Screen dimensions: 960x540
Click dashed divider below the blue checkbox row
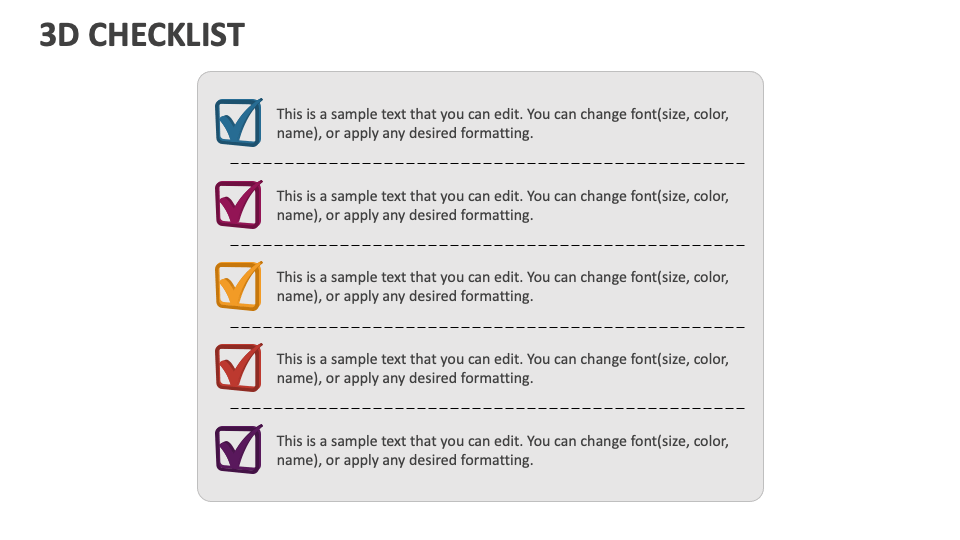[487, 163]
